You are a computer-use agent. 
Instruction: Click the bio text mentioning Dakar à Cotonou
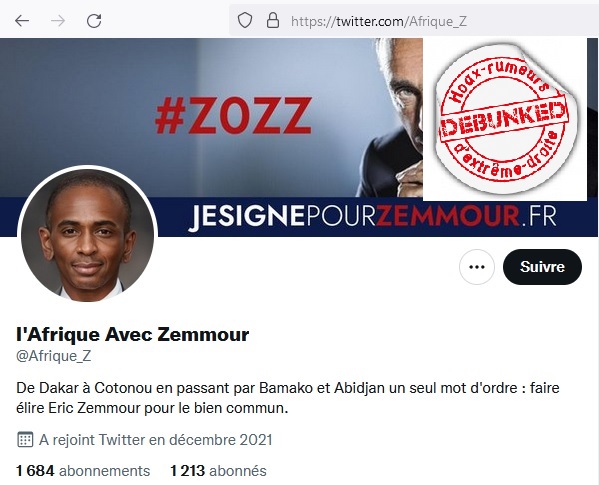[x=288, y=398]
